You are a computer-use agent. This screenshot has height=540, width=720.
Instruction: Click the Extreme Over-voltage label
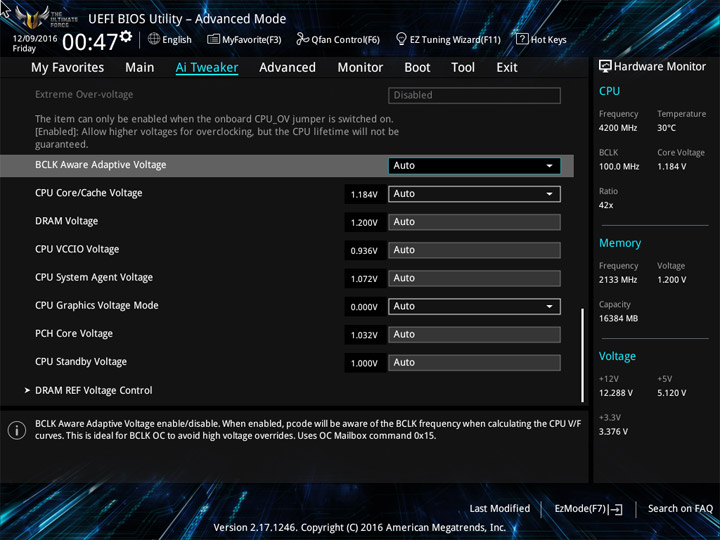click(84, 95)
